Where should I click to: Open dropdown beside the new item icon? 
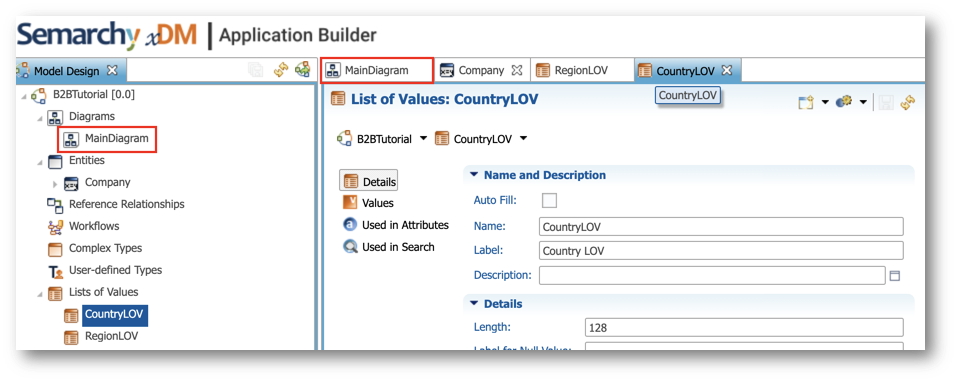pyautogui.click(x=825, y=102)
